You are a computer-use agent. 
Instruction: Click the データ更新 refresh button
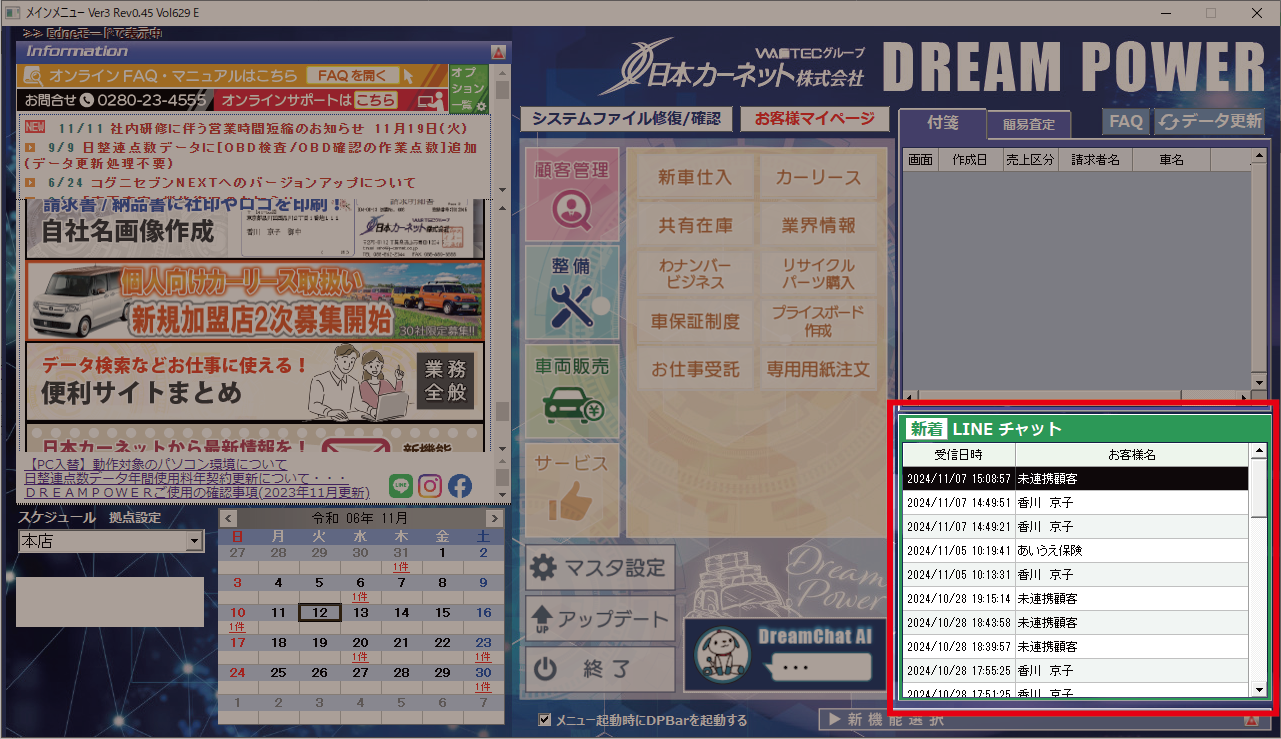pos(1211,121)
